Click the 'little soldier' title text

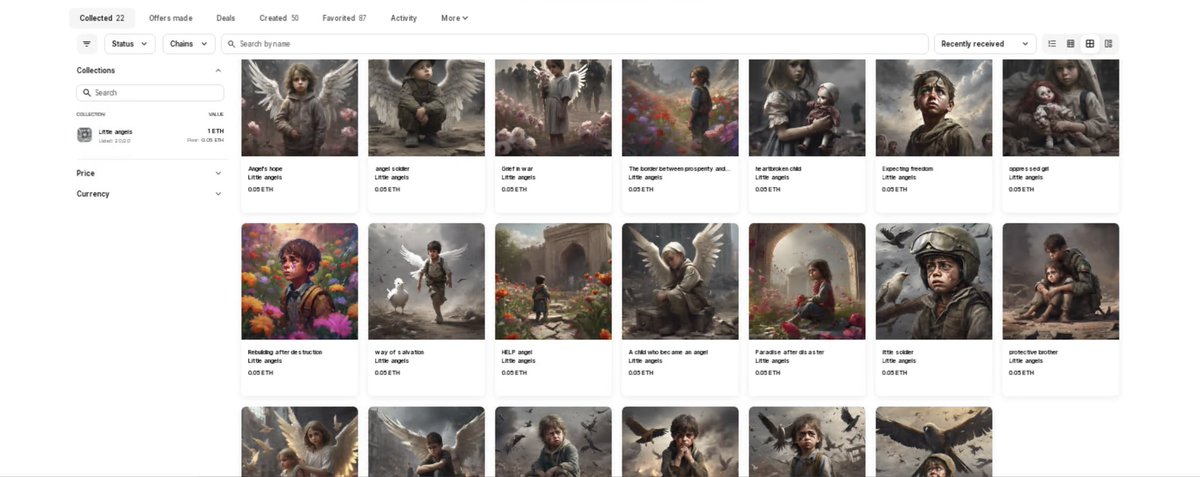coord(900,352)
